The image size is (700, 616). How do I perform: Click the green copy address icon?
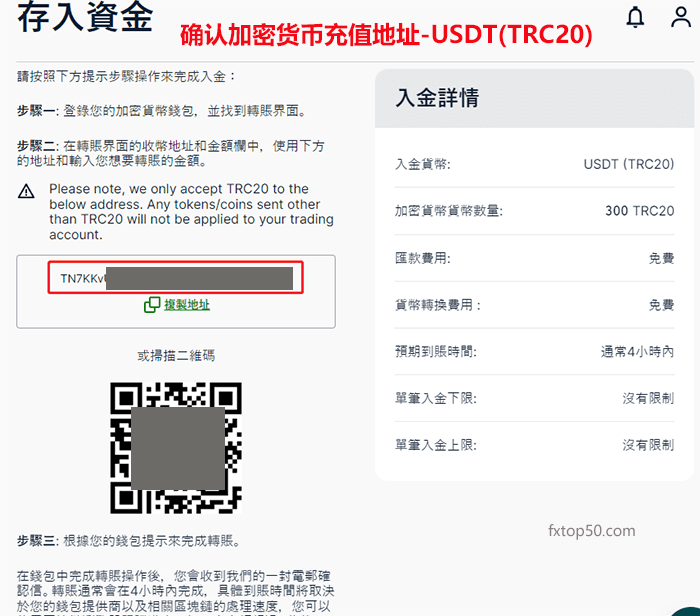pos(152,305)
